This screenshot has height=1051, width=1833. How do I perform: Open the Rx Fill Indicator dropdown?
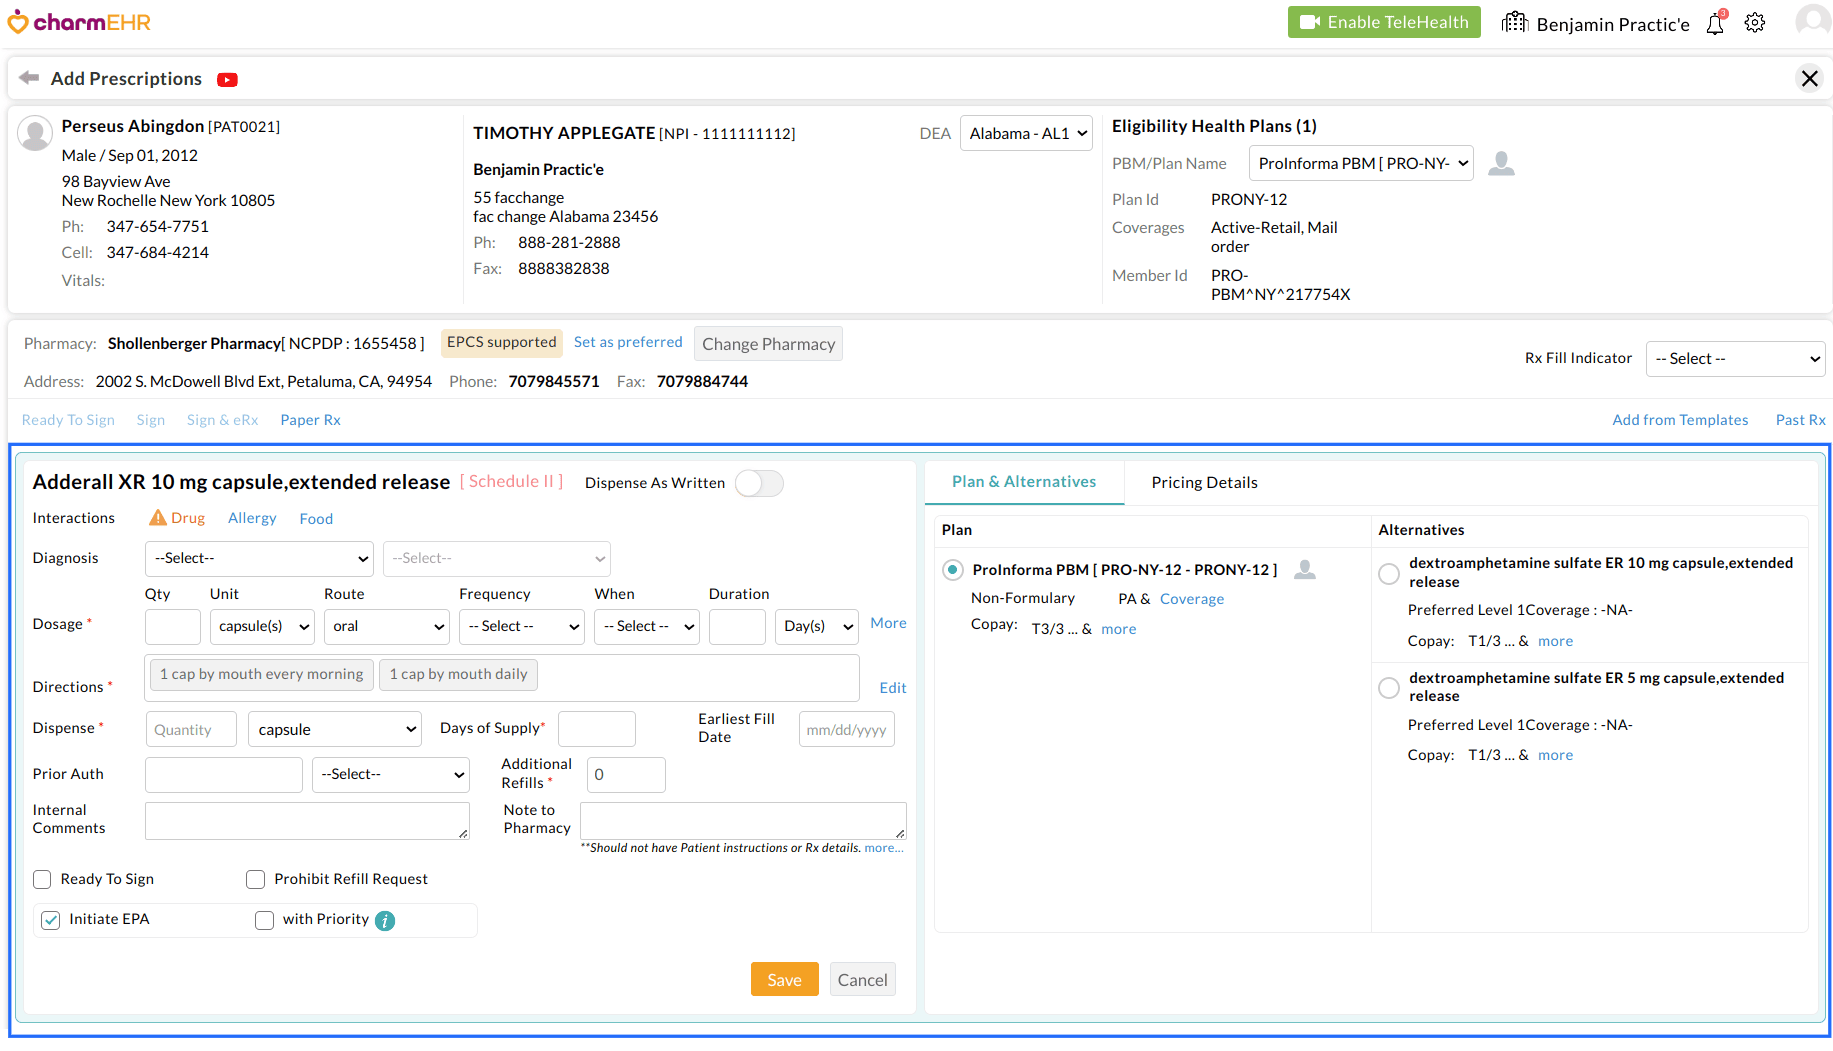click(1735, 359)
